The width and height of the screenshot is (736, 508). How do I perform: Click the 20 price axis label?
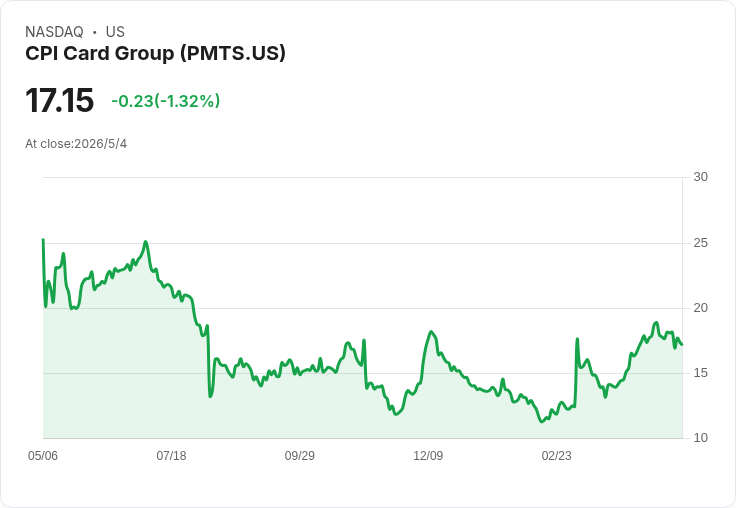[700, 308]
